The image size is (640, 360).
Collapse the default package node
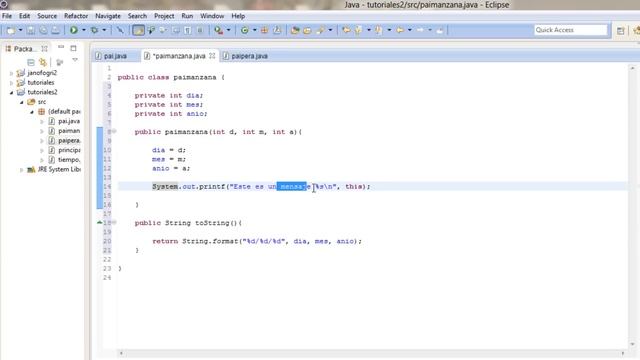(x=32, y=112)
